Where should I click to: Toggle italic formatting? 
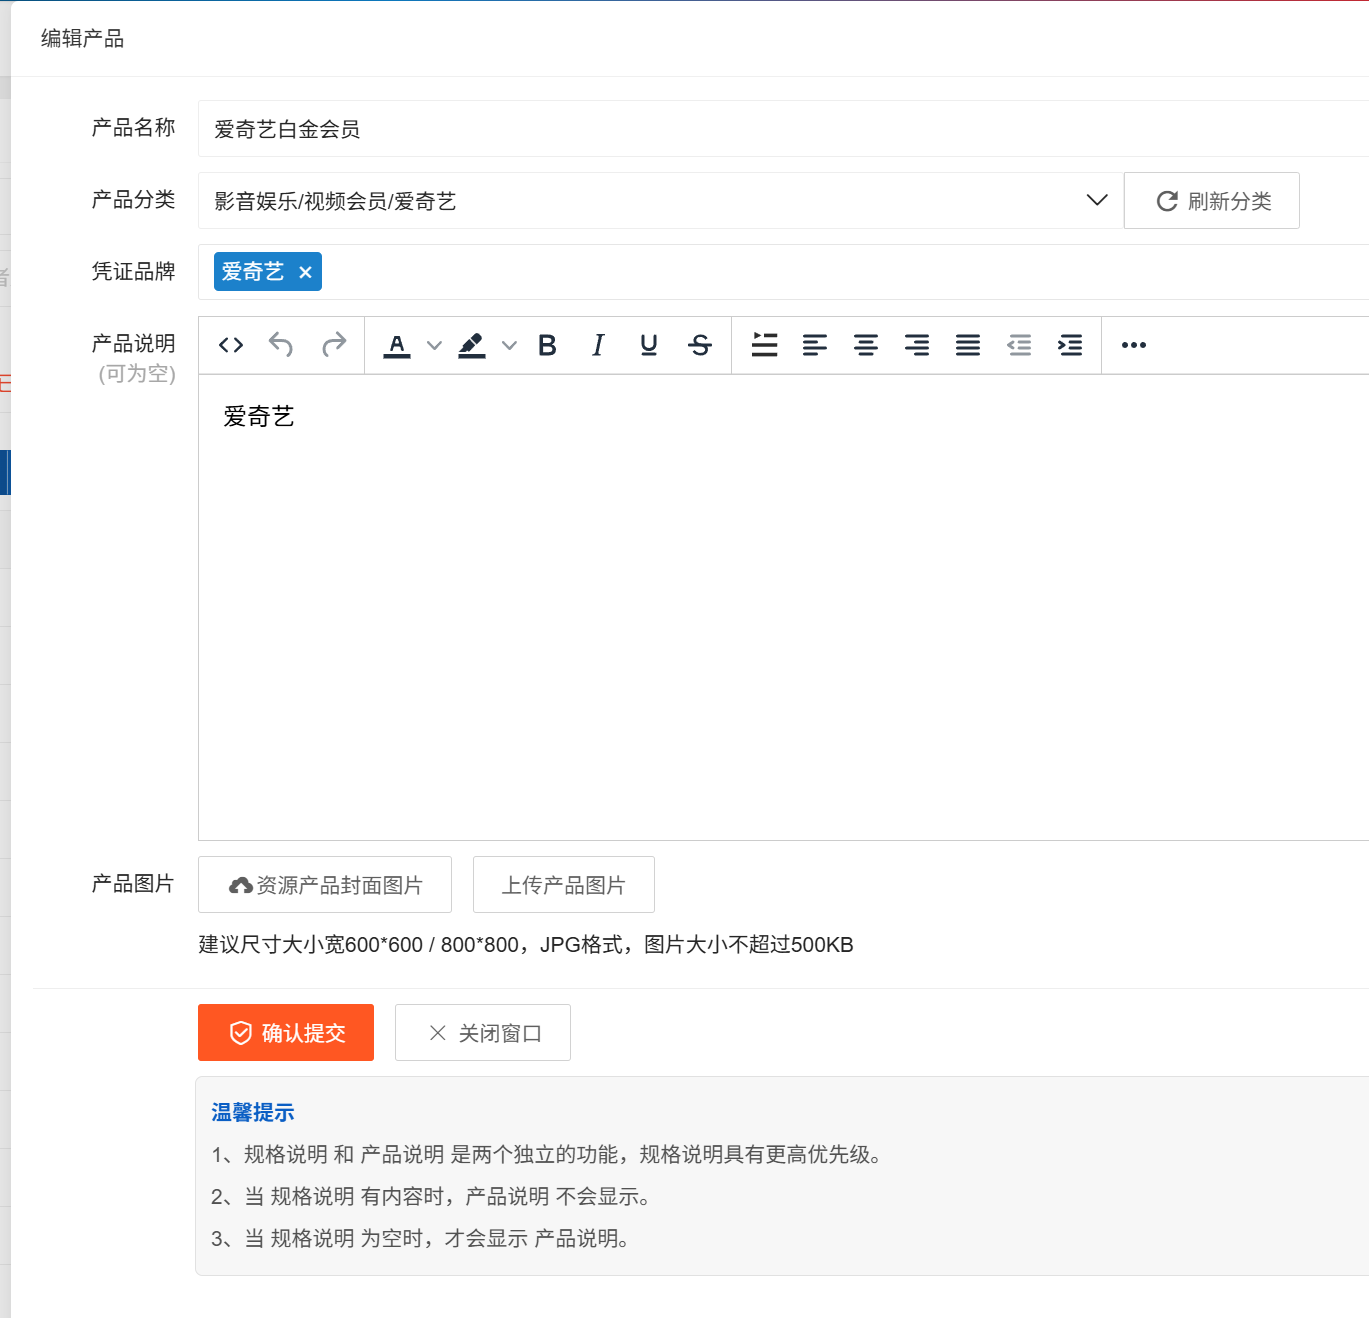[598, 346]
